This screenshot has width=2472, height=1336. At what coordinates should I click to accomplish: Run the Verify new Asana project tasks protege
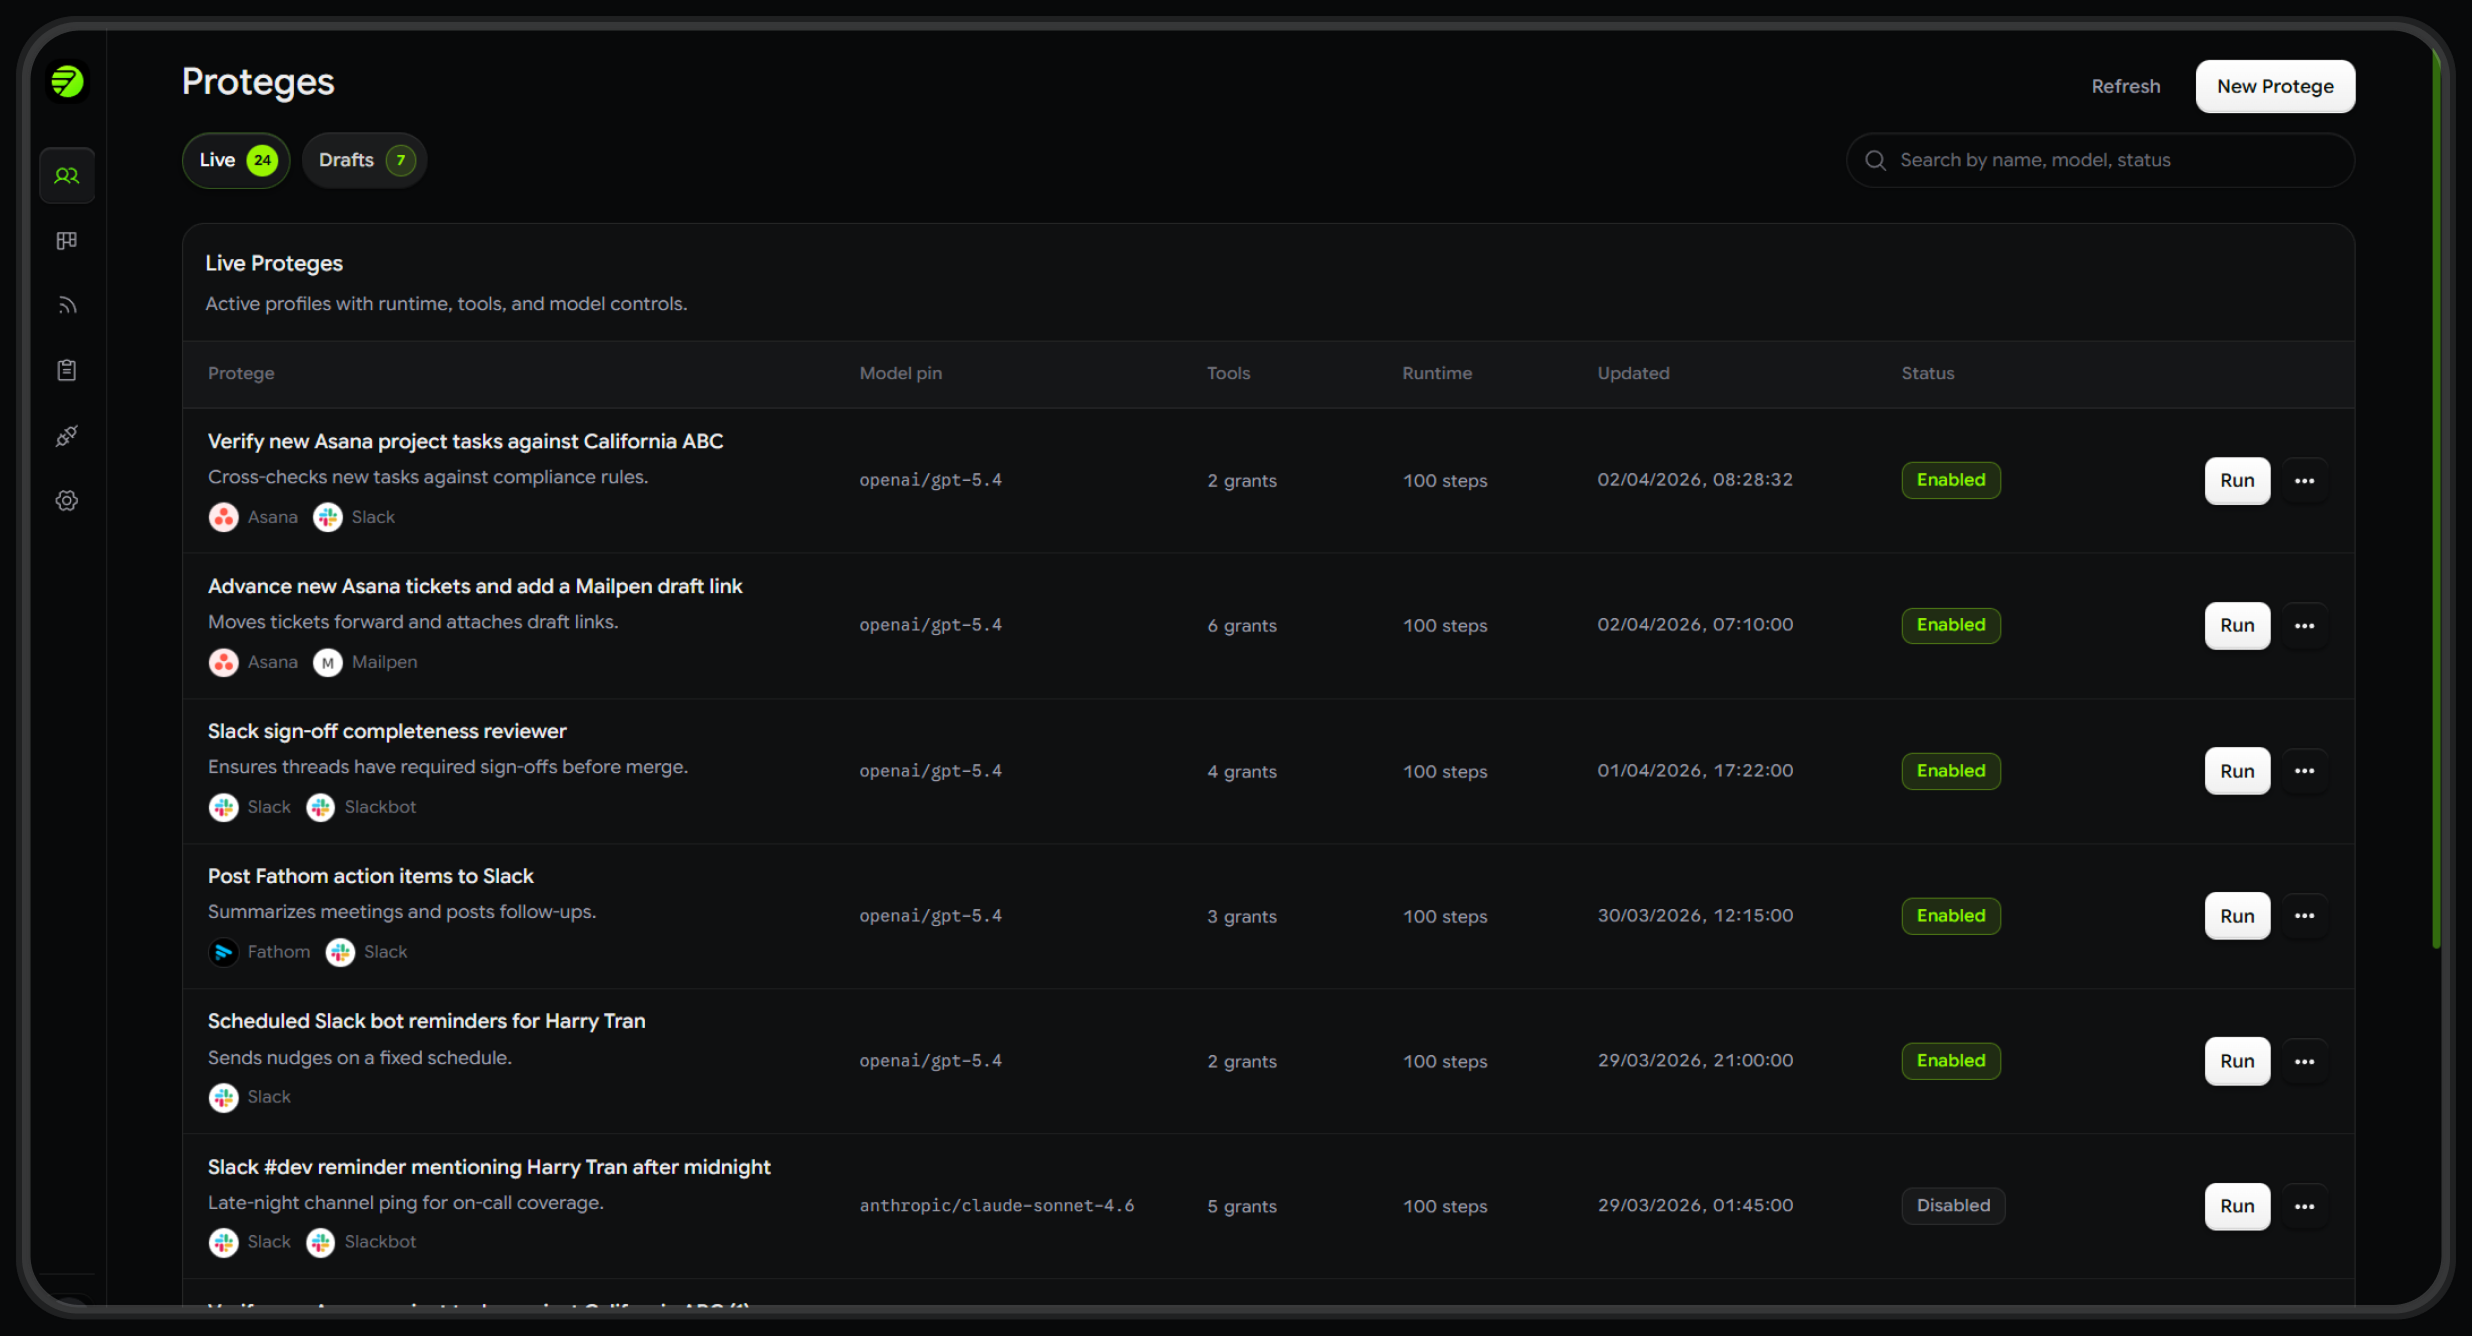(x=2237, y=481)
